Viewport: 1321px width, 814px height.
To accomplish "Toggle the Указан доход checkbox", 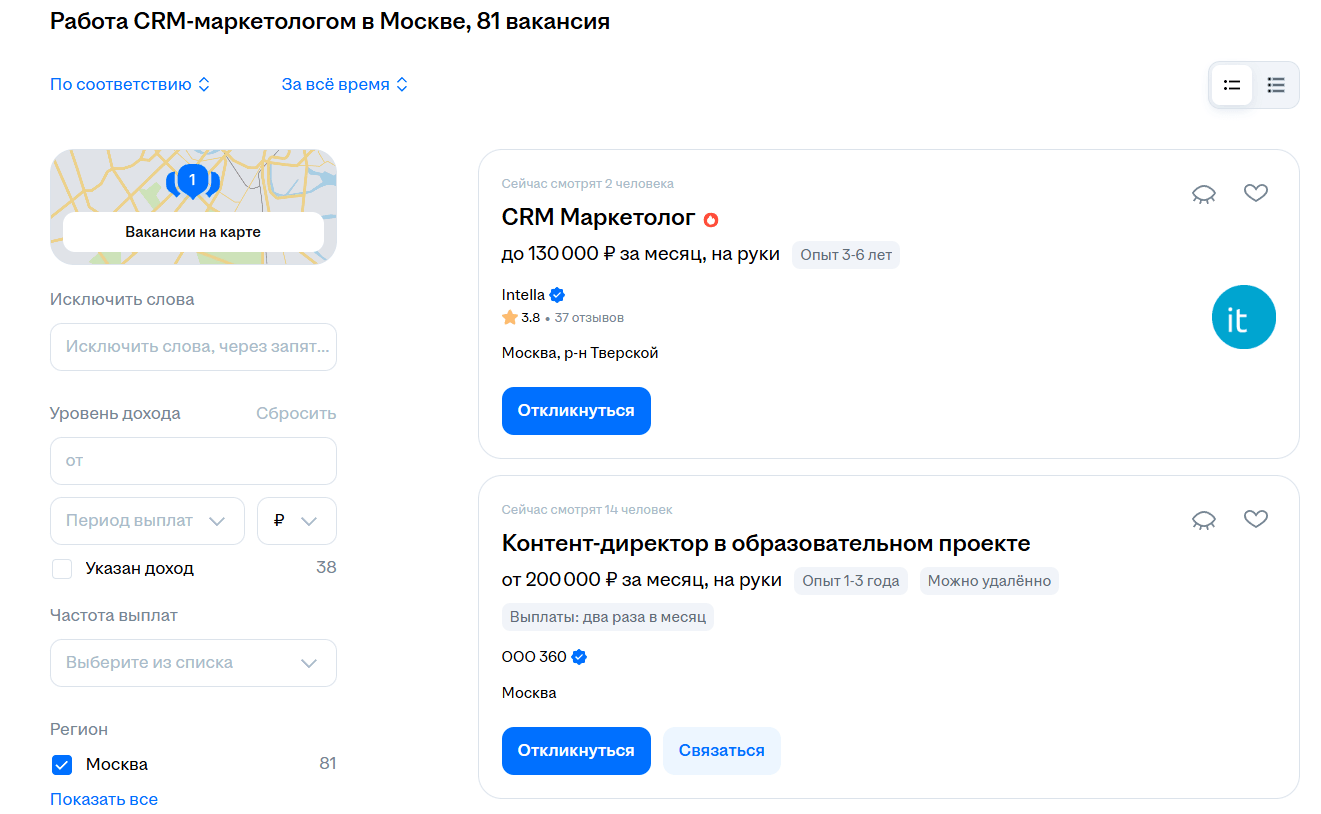I will pos(62,569).
